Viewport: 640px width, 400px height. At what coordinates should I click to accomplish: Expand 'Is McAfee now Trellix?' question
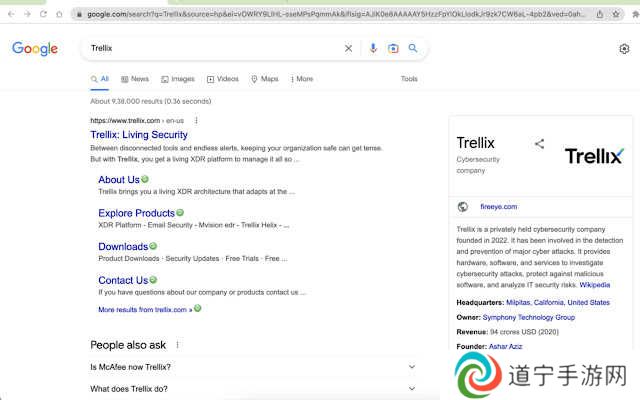click(253, 367)
